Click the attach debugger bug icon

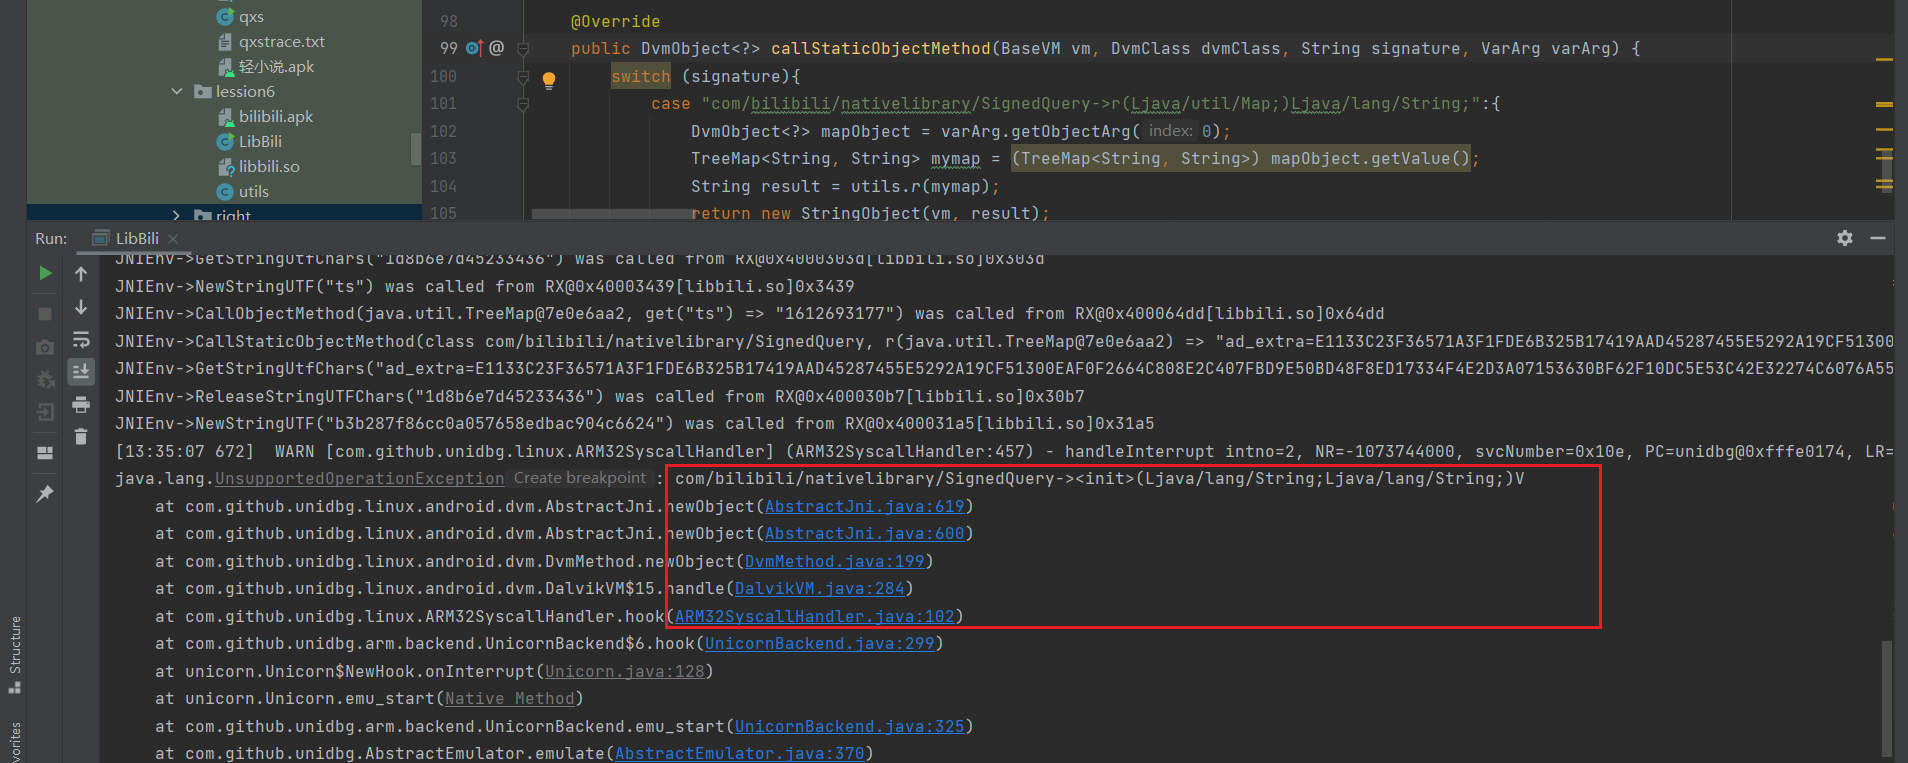point(45,380)
